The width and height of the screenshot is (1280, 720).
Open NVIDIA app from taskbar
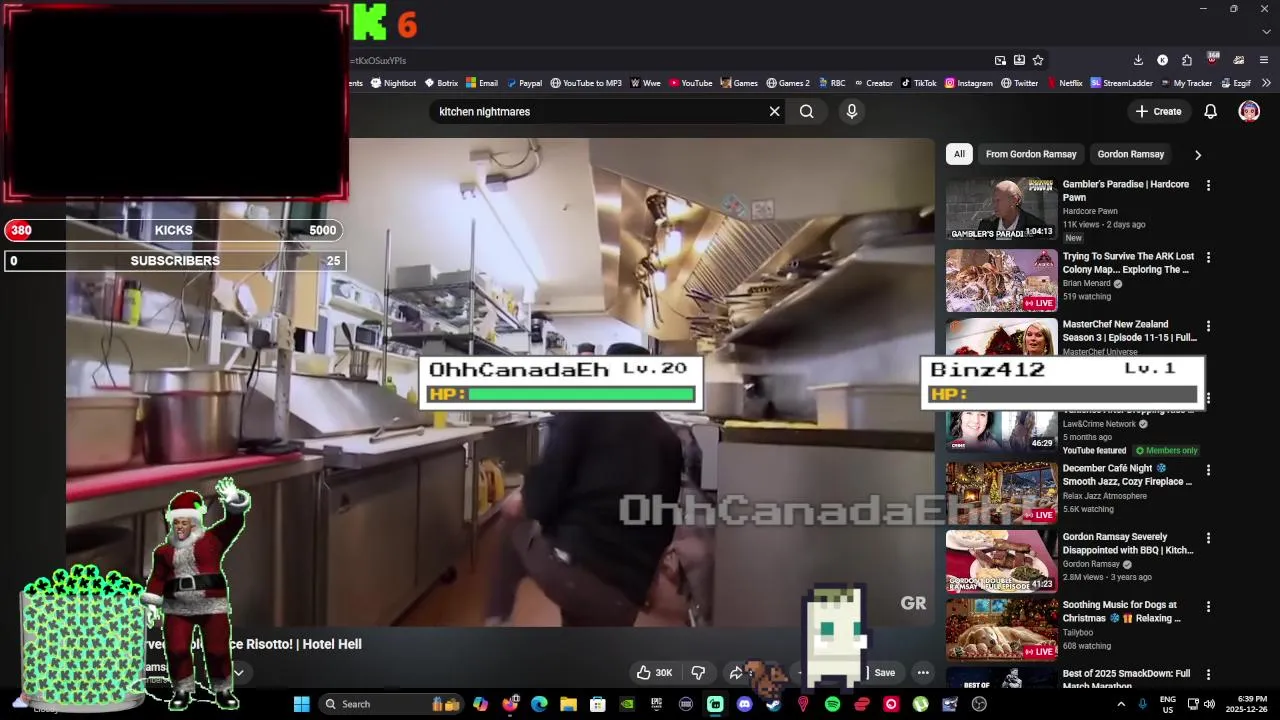(x=627, y=704)
